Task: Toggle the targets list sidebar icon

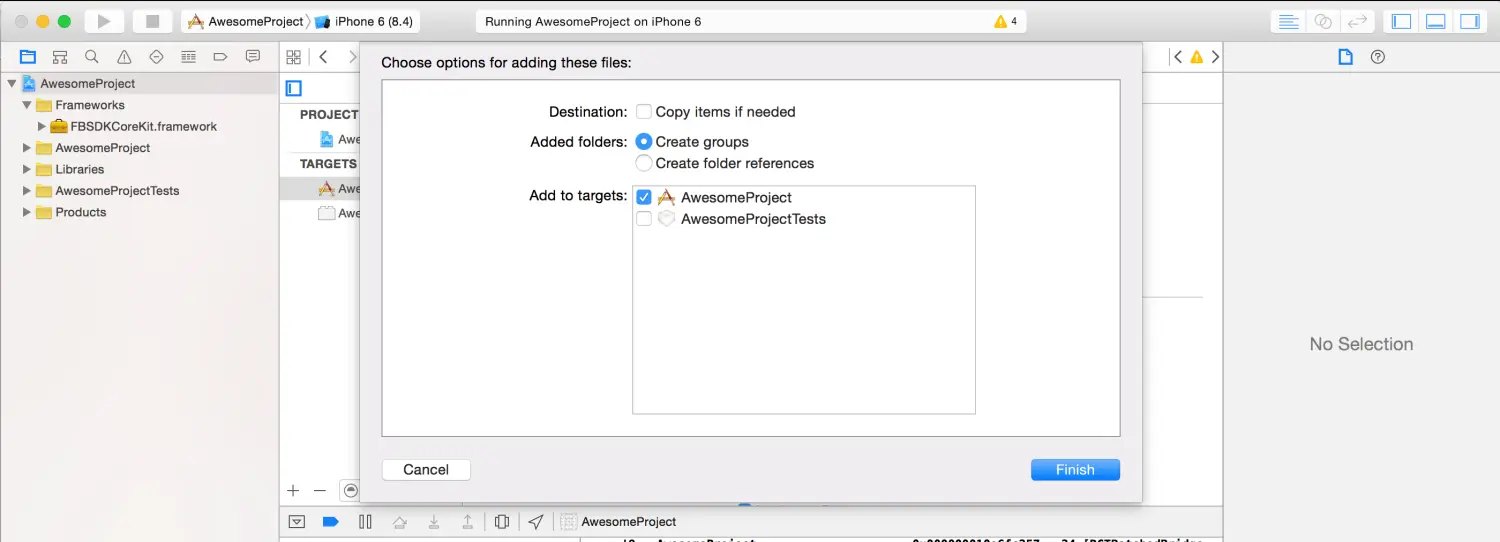Action: (x=294, y=88)
